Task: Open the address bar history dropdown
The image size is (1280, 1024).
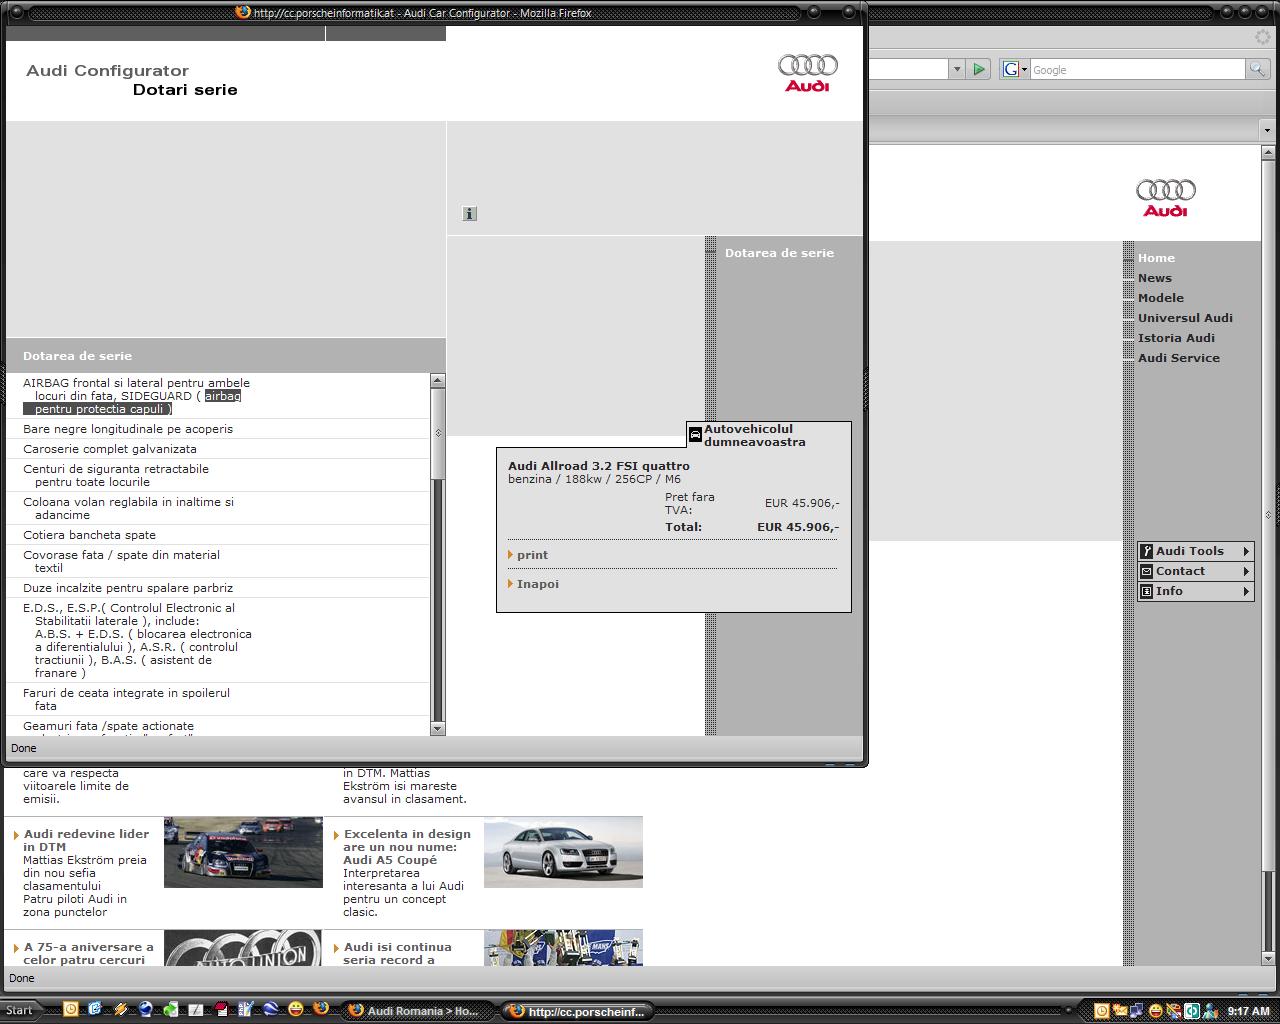Action: (x=957, y=69)
